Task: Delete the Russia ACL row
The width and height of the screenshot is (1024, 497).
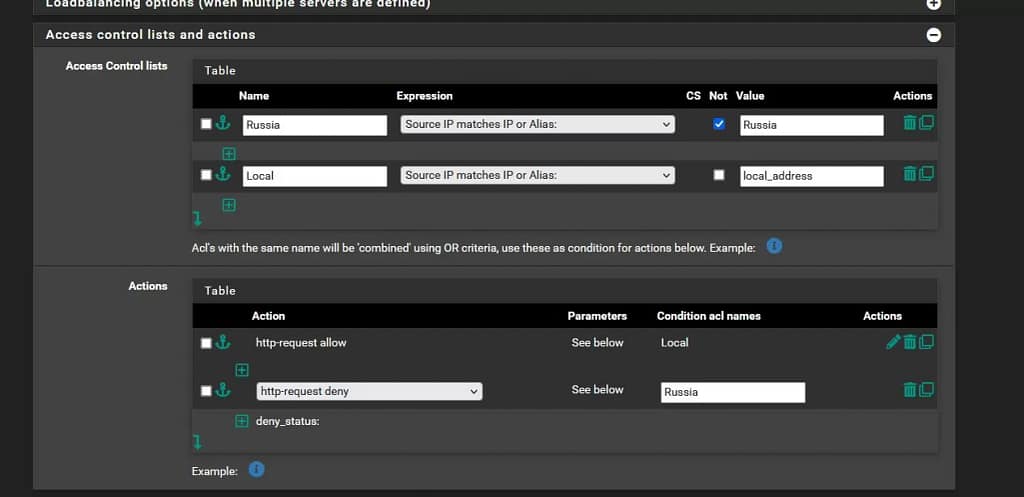Action: 909,123
